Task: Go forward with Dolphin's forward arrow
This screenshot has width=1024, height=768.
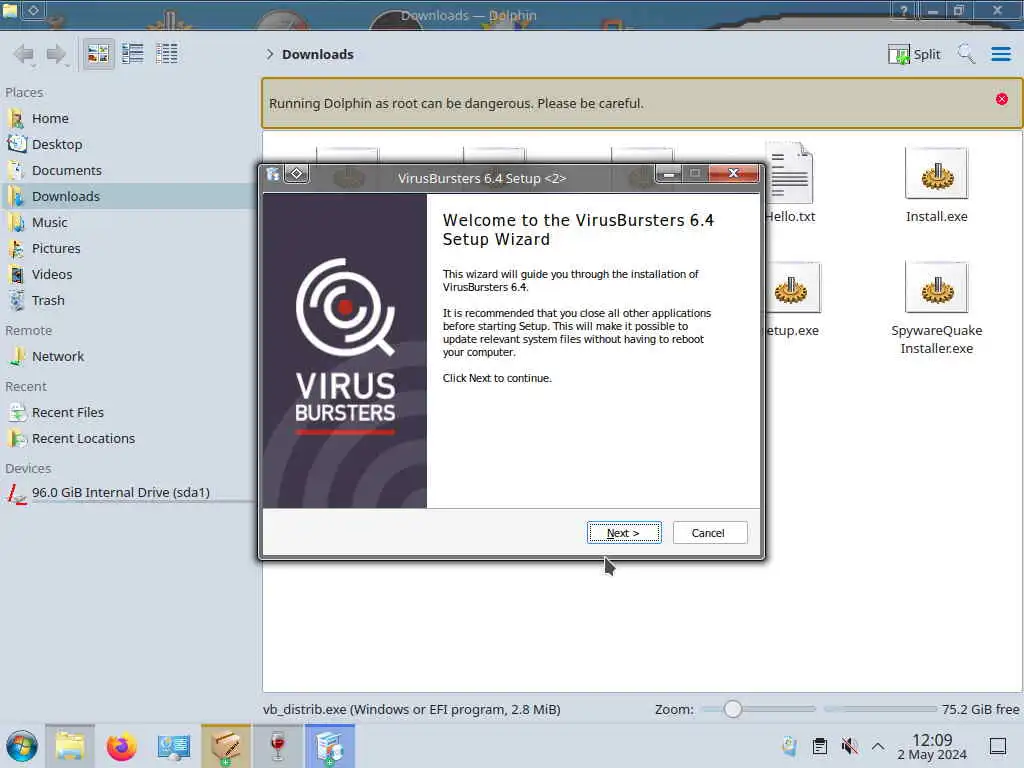Action: click(x=56, y=54)
